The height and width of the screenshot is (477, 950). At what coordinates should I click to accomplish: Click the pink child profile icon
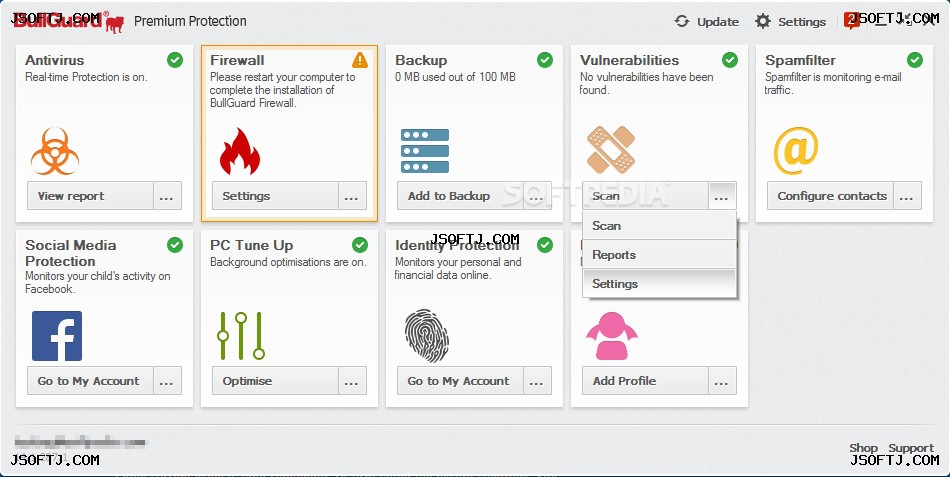click(611, 336)
